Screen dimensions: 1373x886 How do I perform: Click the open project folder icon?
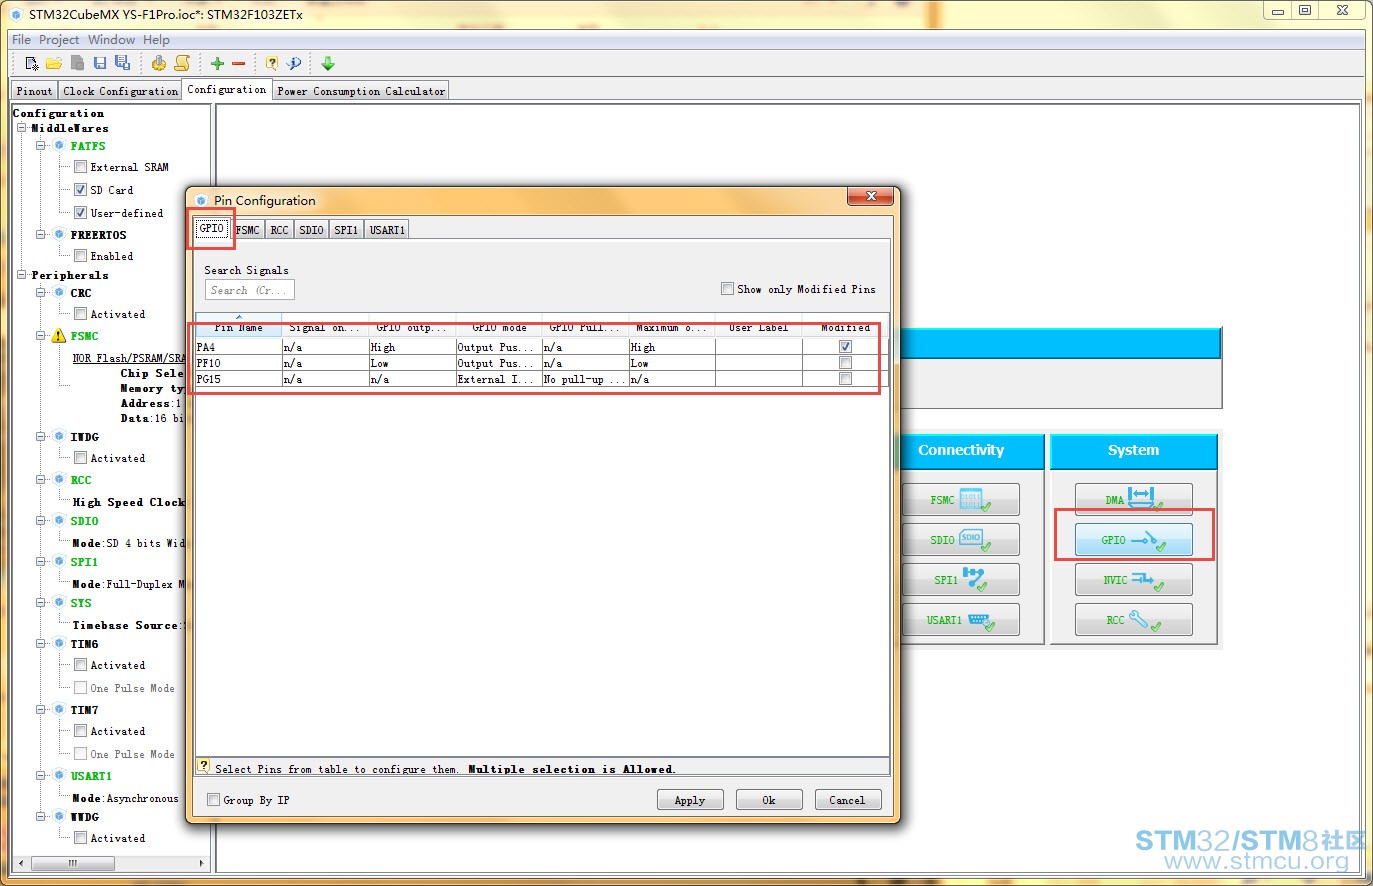pyautogui.click(x=54, y=63)
